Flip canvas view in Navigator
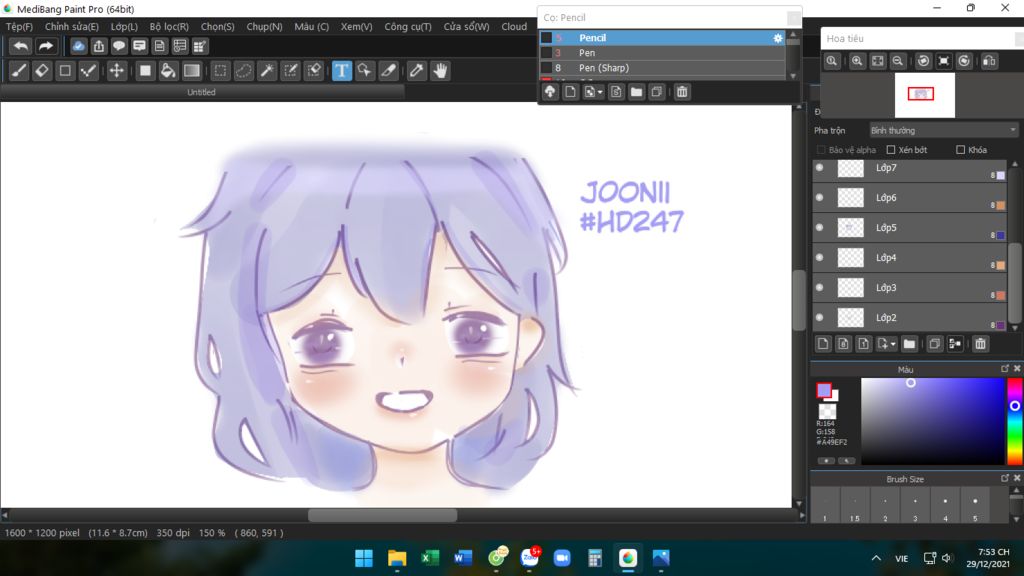 click(989, 61)
